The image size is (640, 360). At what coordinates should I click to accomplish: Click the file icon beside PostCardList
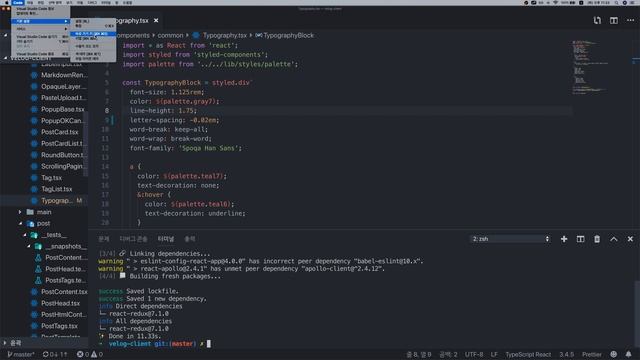click(x=34, y=144)
